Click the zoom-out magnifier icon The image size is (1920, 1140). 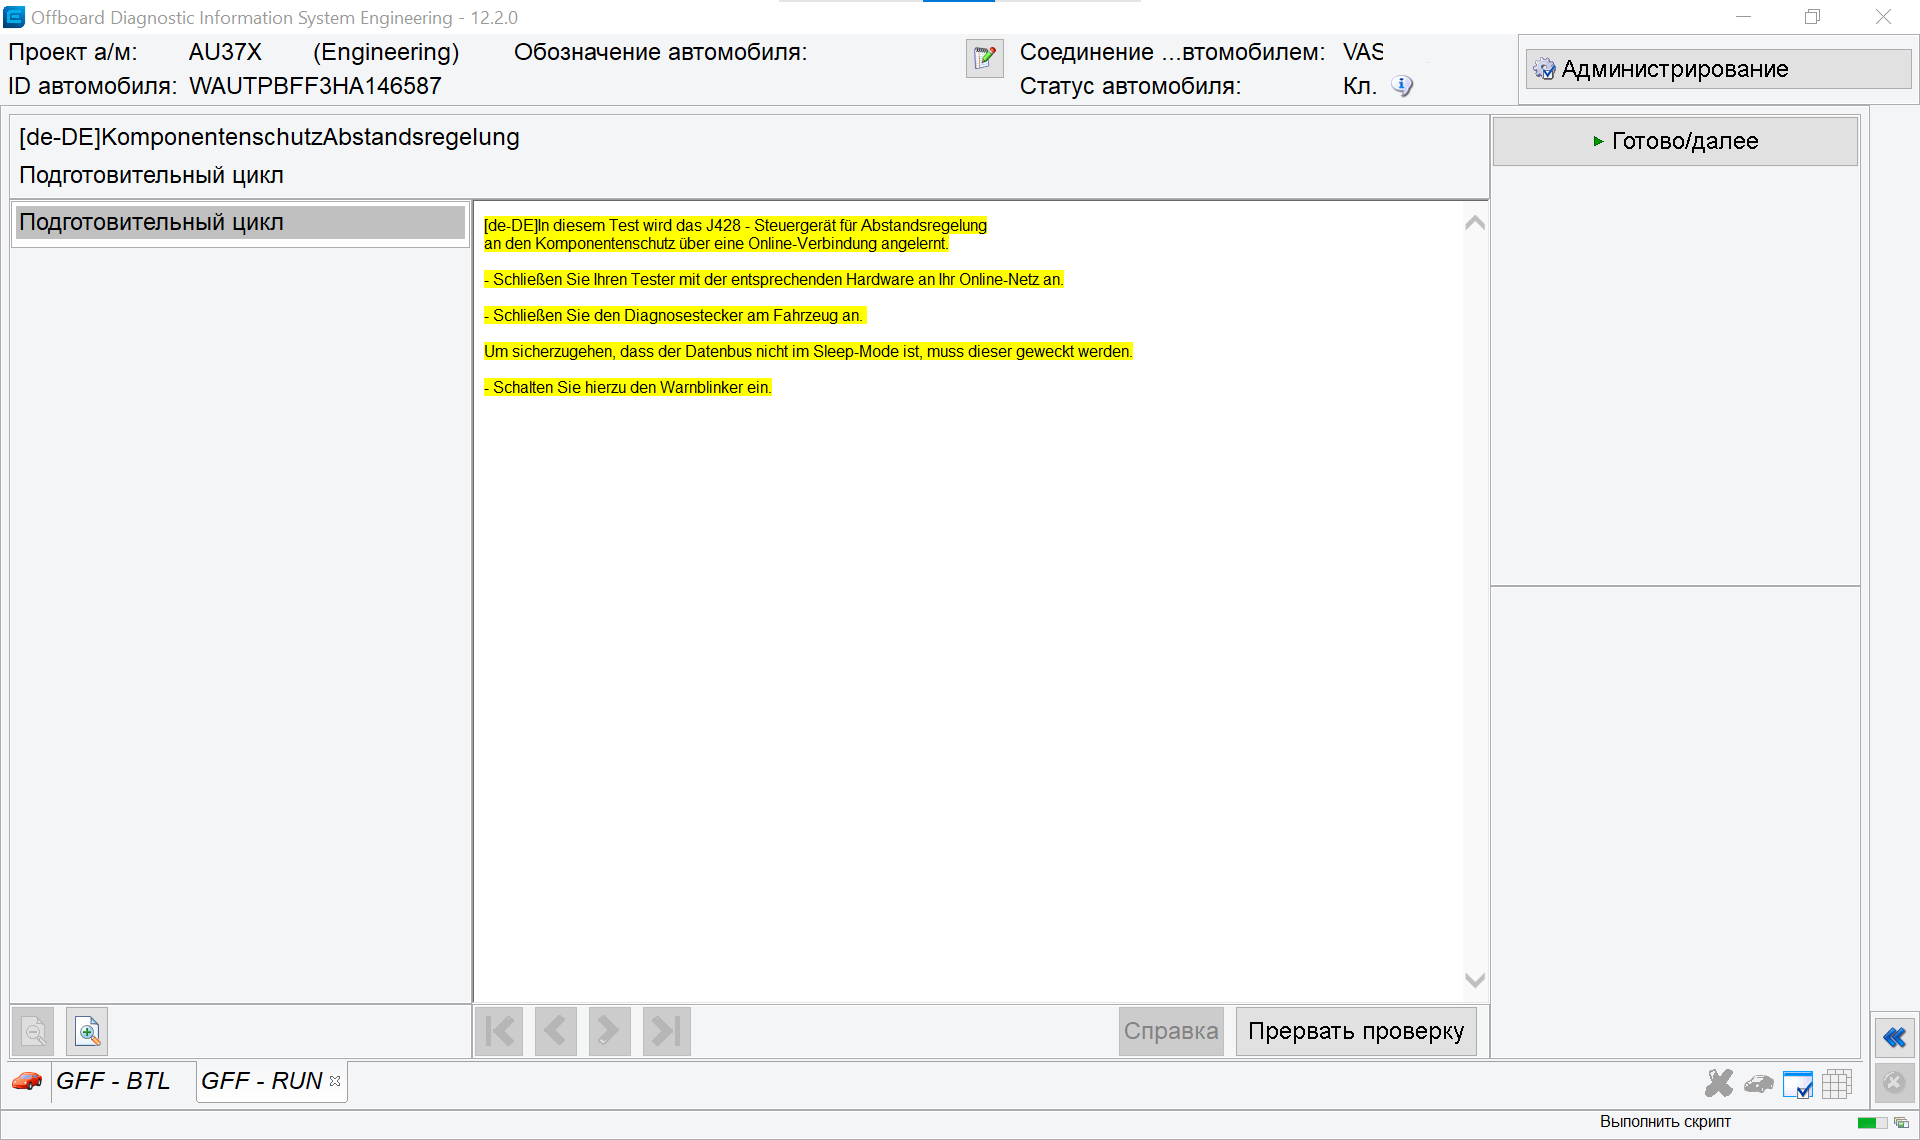pyautogui.click(x=34, y=1031)
